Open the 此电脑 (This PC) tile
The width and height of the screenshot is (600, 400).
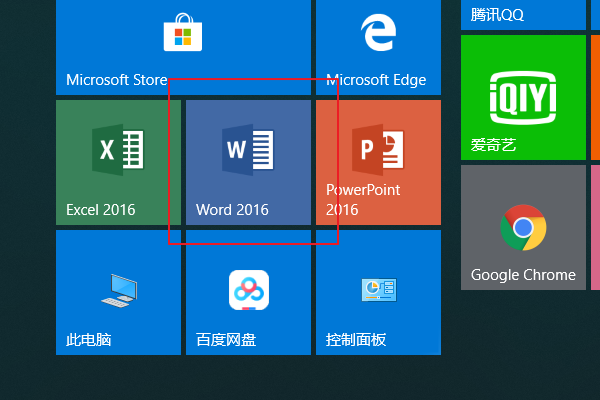118,292
